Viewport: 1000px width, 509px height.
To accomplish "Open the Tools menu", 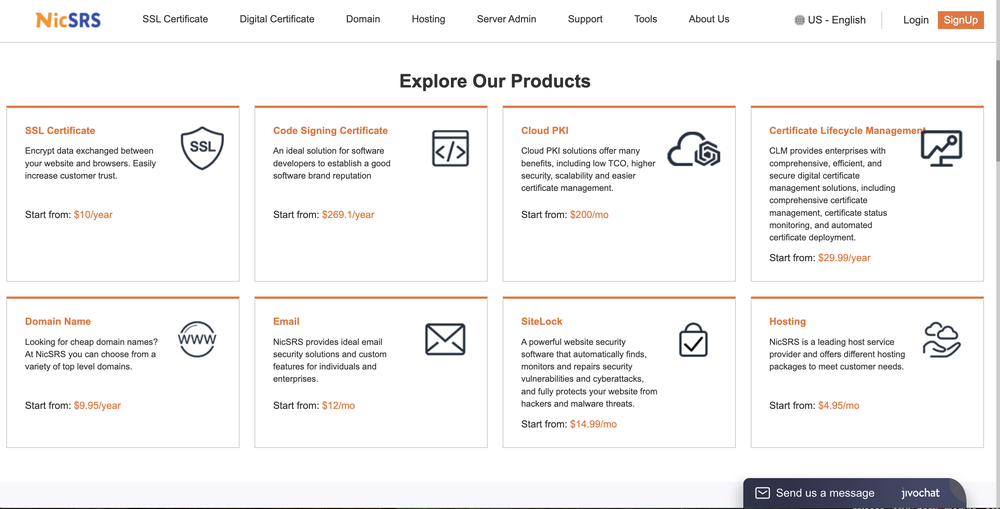I will point(645,19).
